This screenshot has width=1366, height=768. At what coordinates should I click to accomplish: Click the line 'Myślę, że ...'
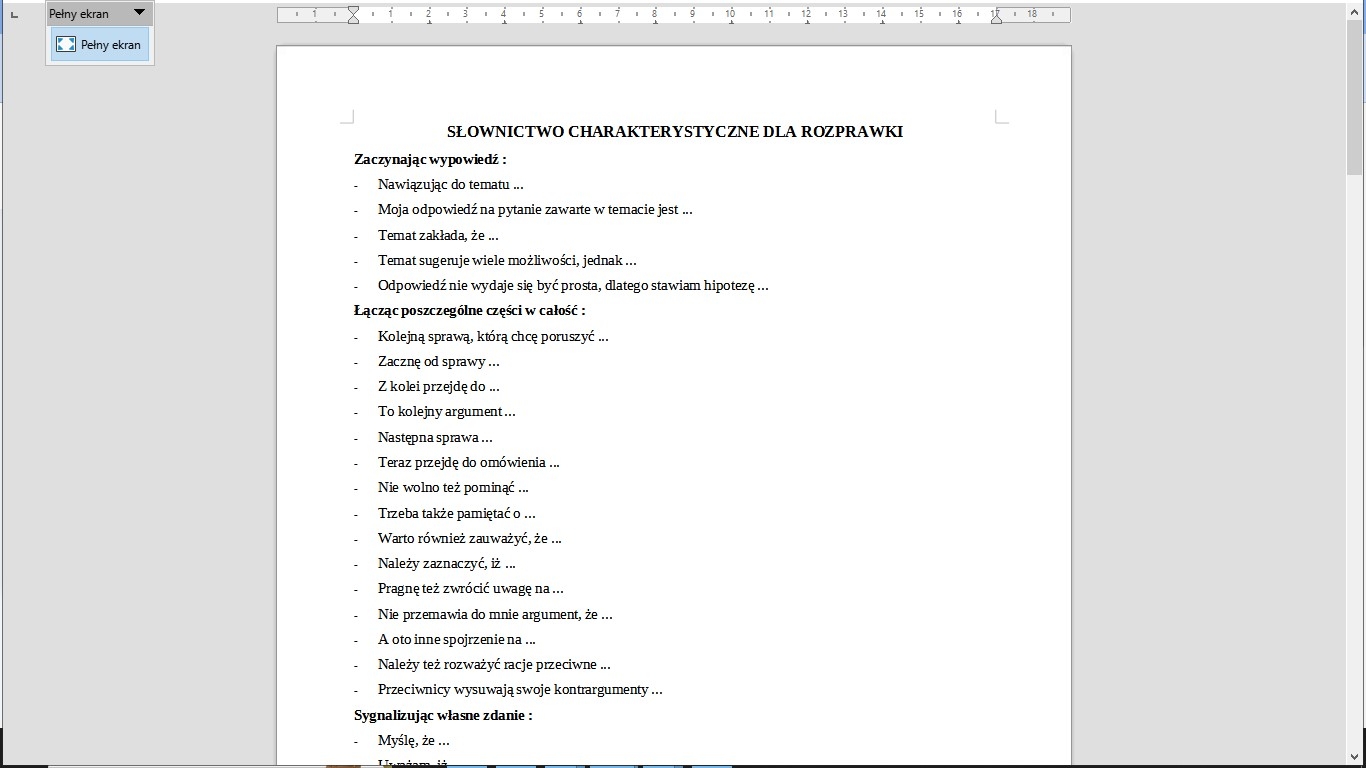coord(413,741)
